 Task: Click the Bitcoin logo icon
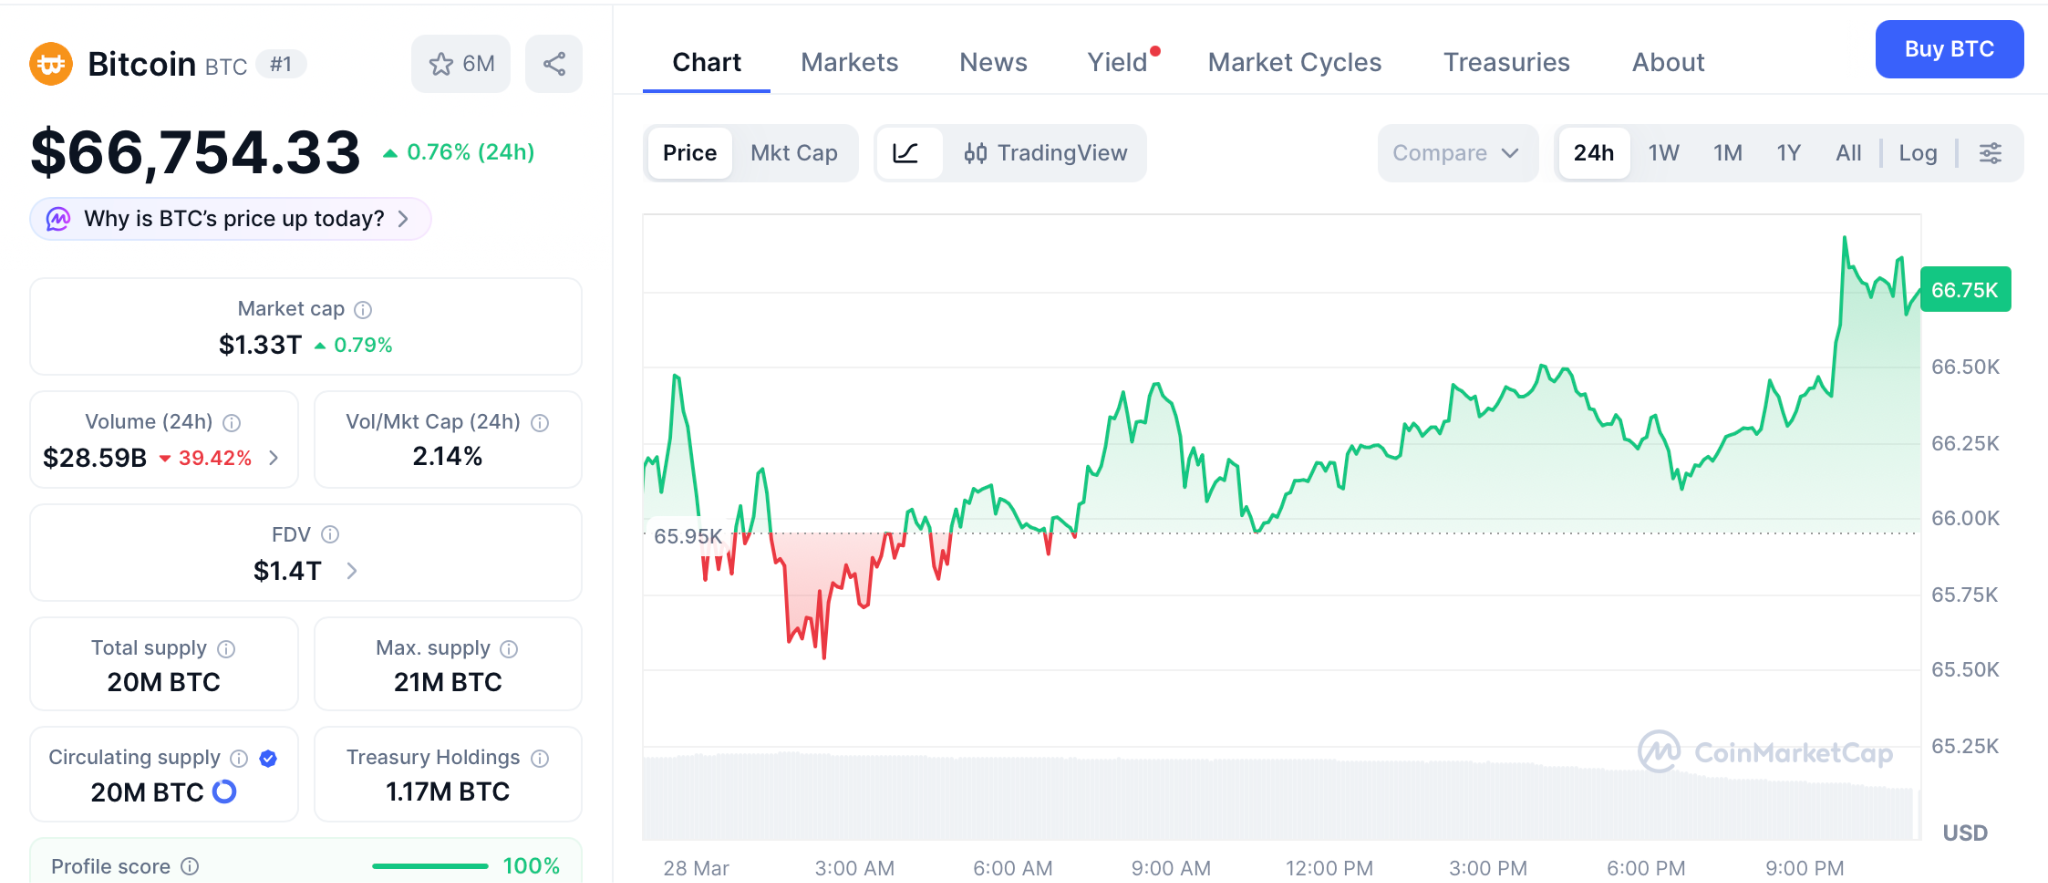[51, 64]
